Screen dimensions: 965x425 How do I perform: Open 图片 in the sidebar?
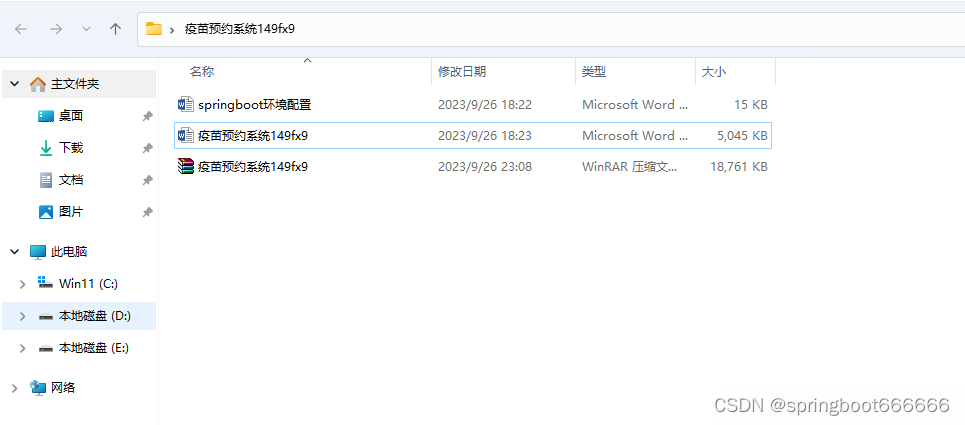point(71,212)
